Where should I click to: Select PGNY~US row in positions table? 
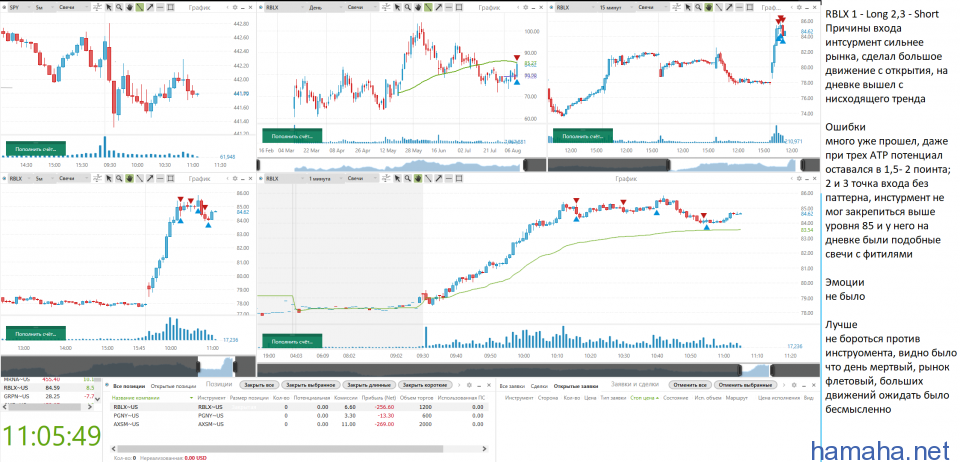point(299,415)
